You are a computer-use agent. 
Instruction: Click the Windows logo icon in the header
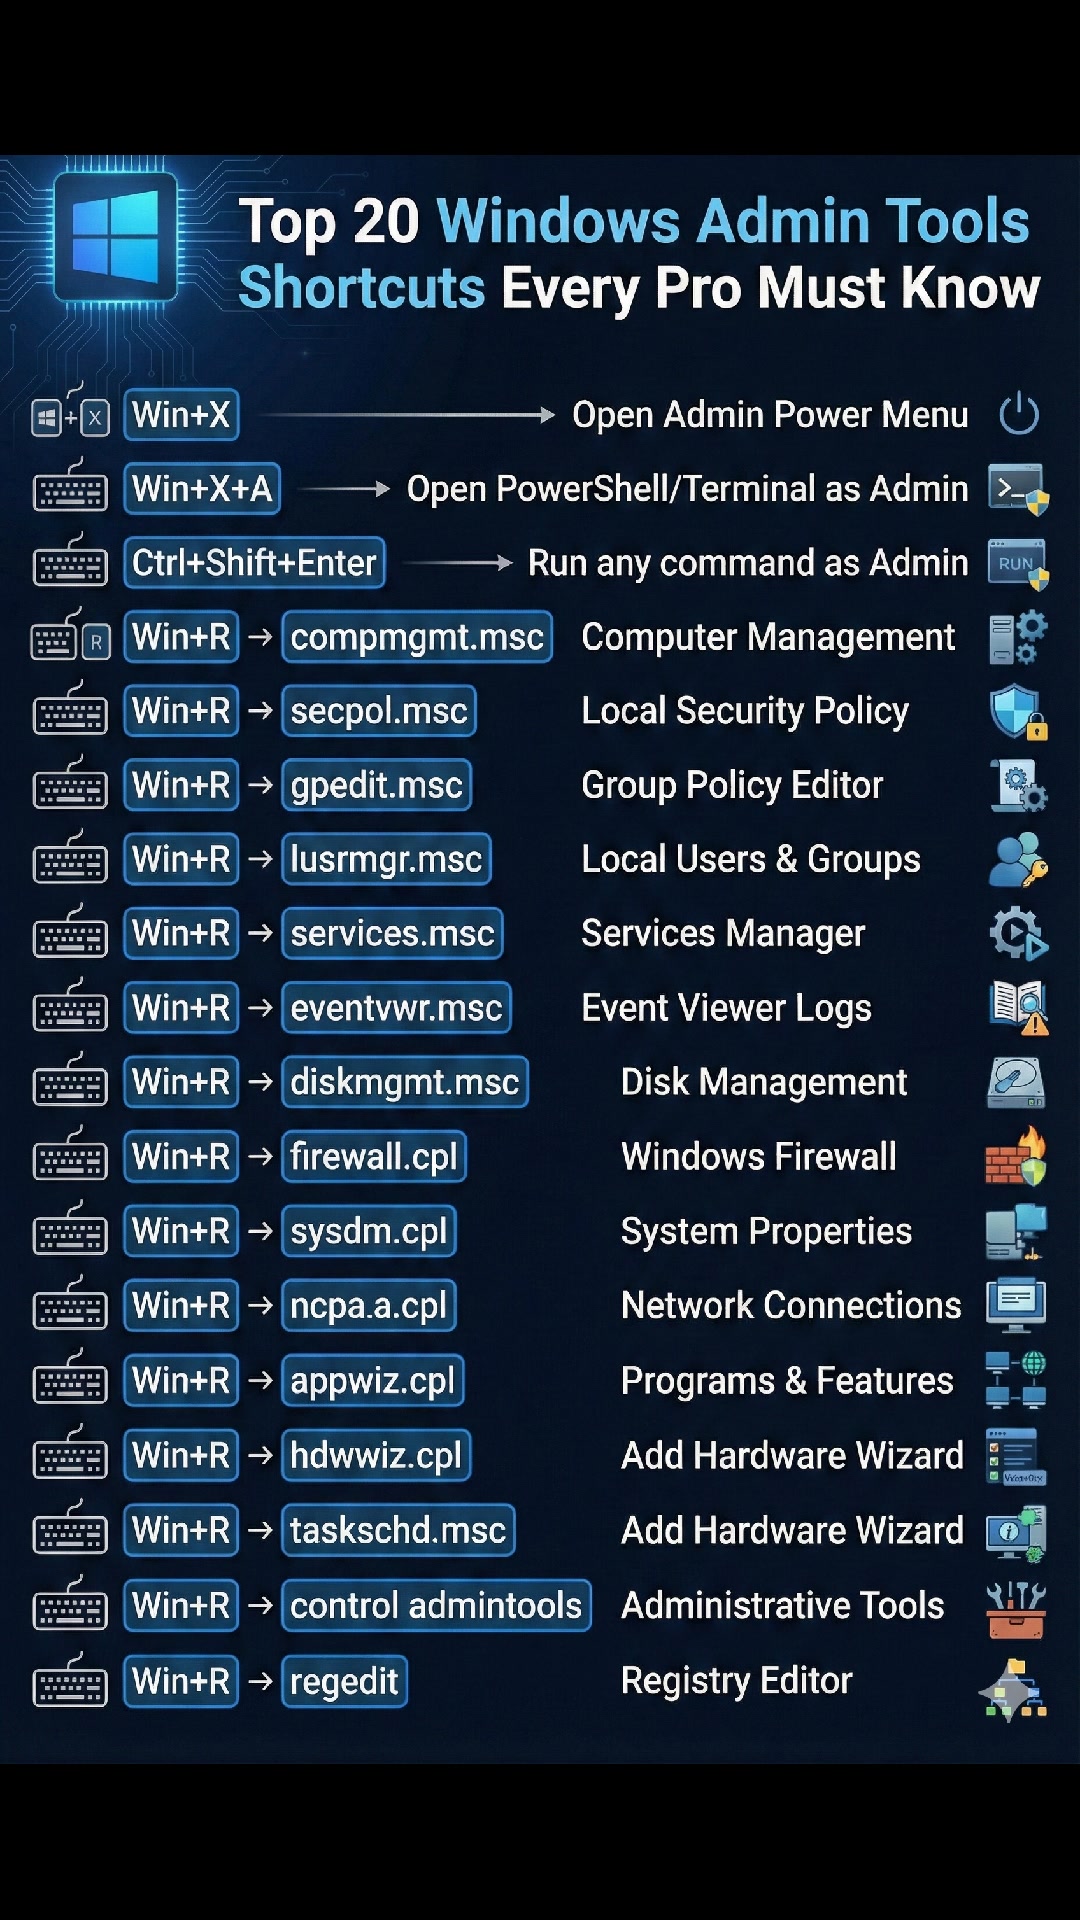[116, 237]
